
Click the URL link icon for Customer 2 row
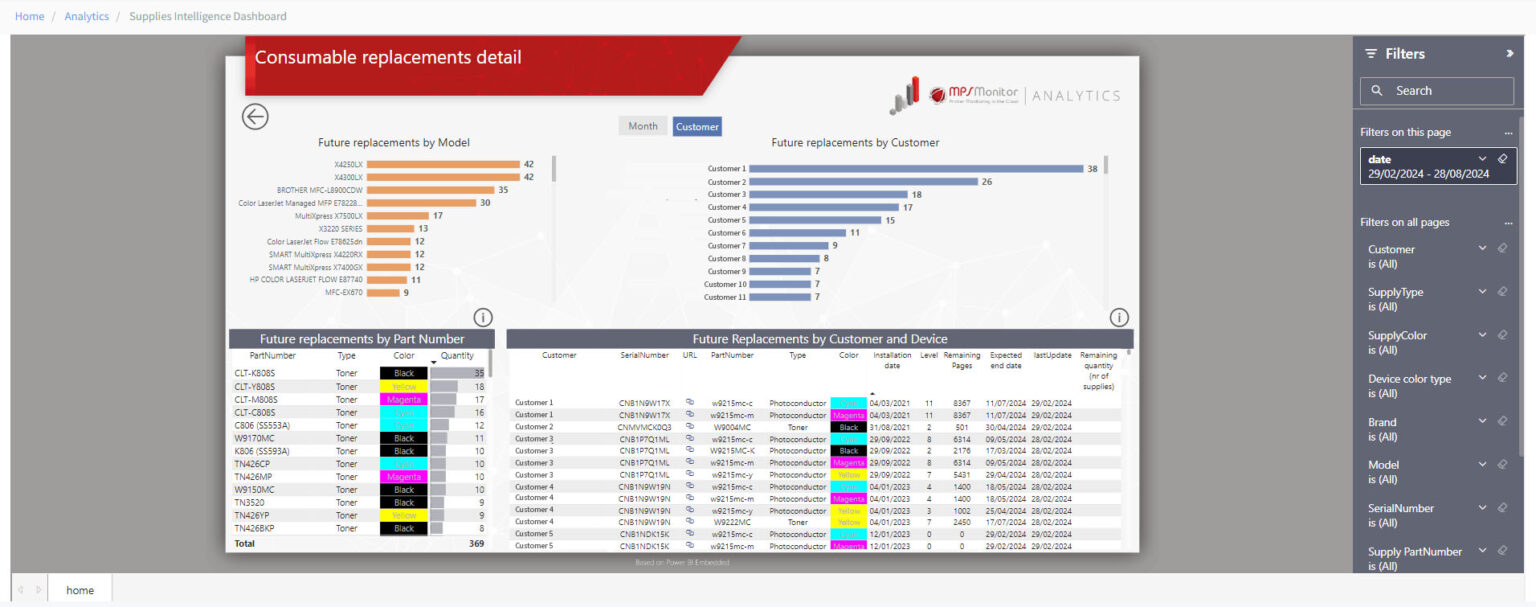(689, 426)
